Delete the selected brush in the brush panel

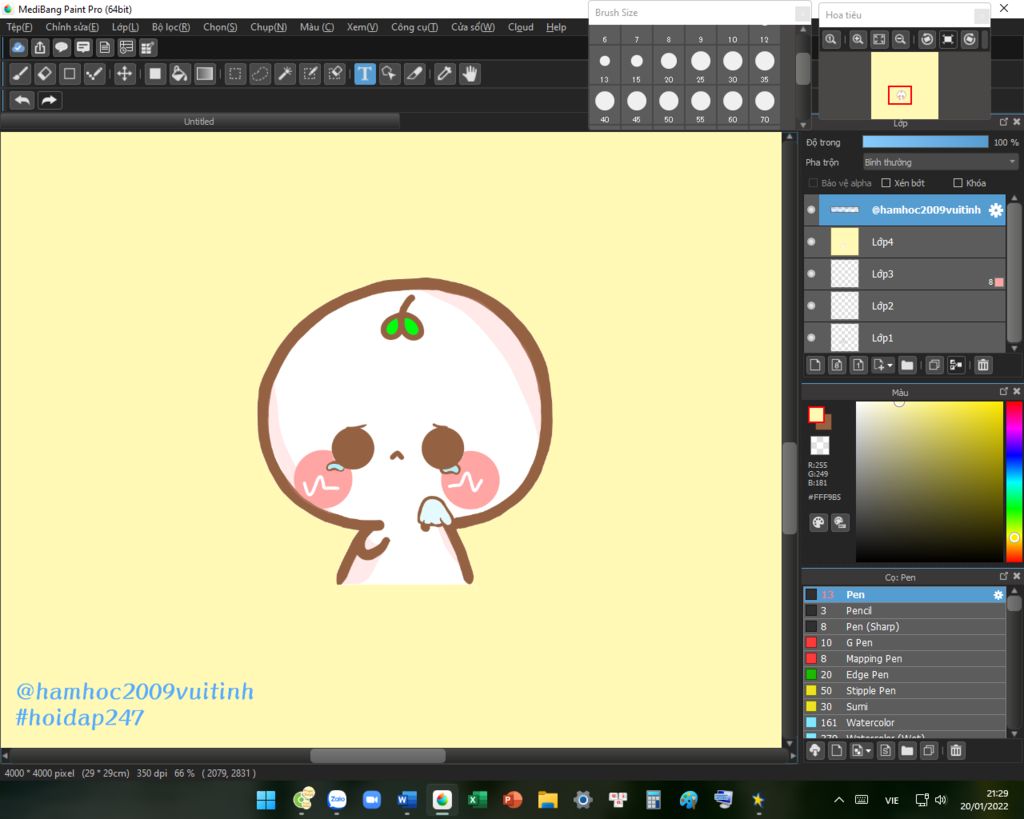click(x=956, y=751)
